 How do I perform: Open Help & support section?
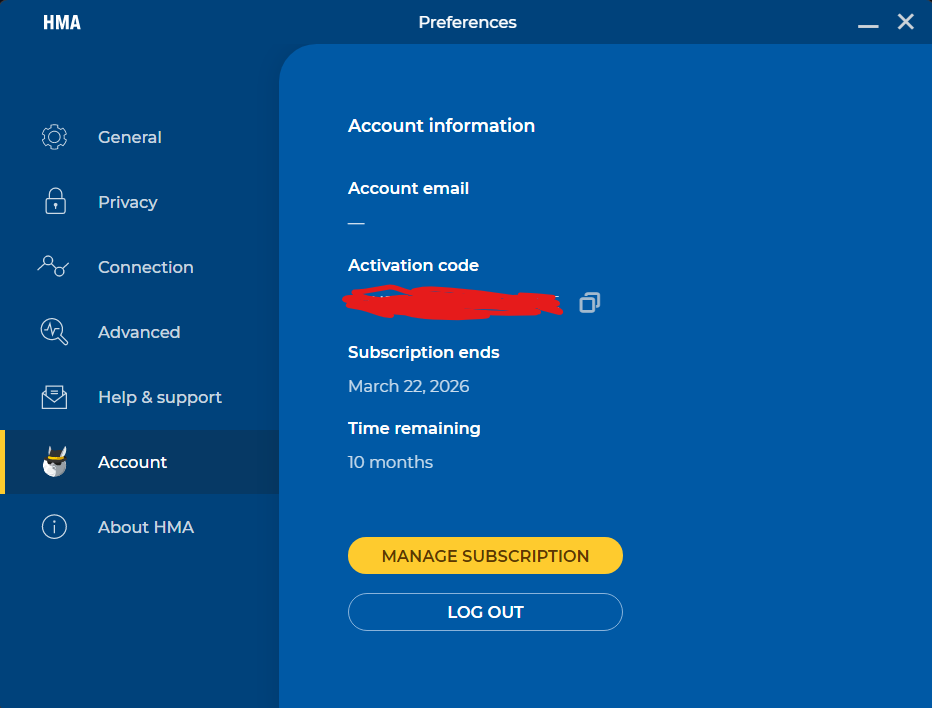coord(139,397)
